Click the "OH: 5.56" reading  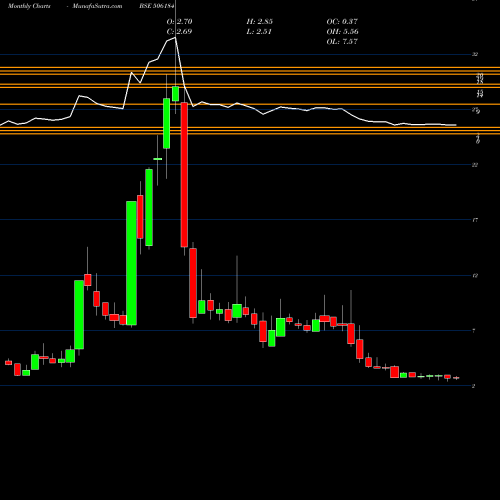342,32
